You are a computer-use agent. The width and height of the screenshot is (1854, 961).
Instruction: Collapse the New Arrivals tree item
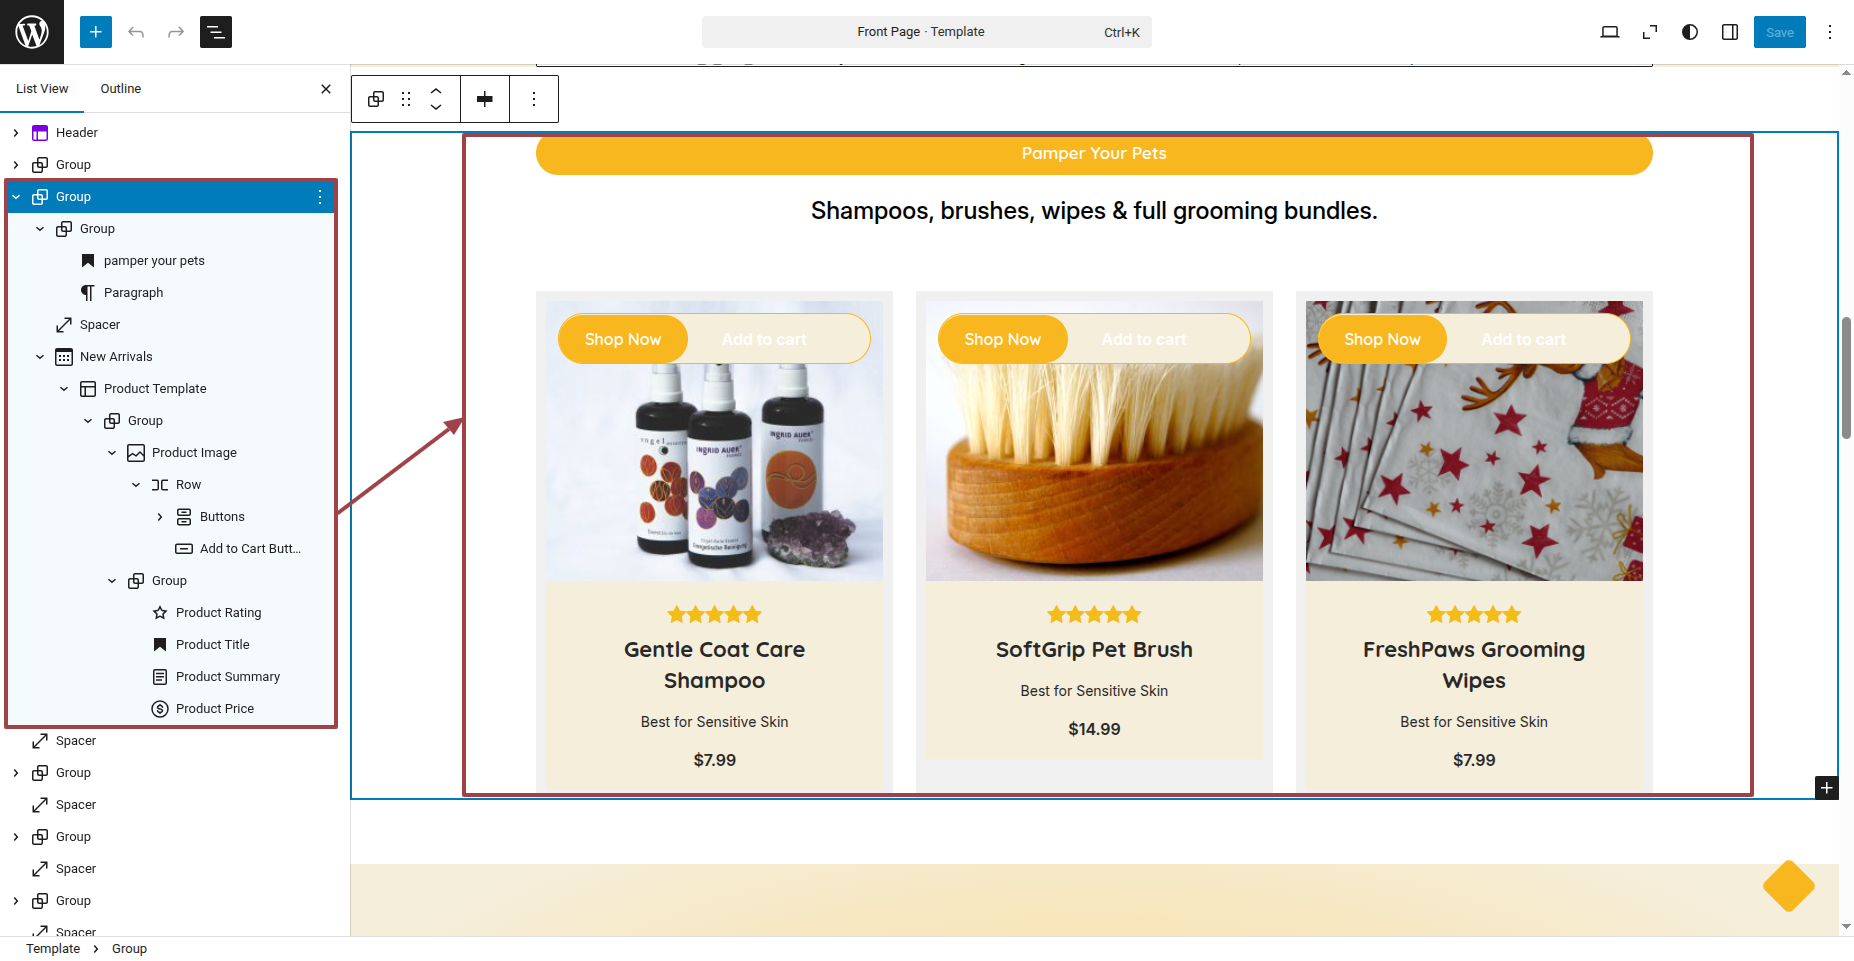pyautogui.click(x=40, y=357)
